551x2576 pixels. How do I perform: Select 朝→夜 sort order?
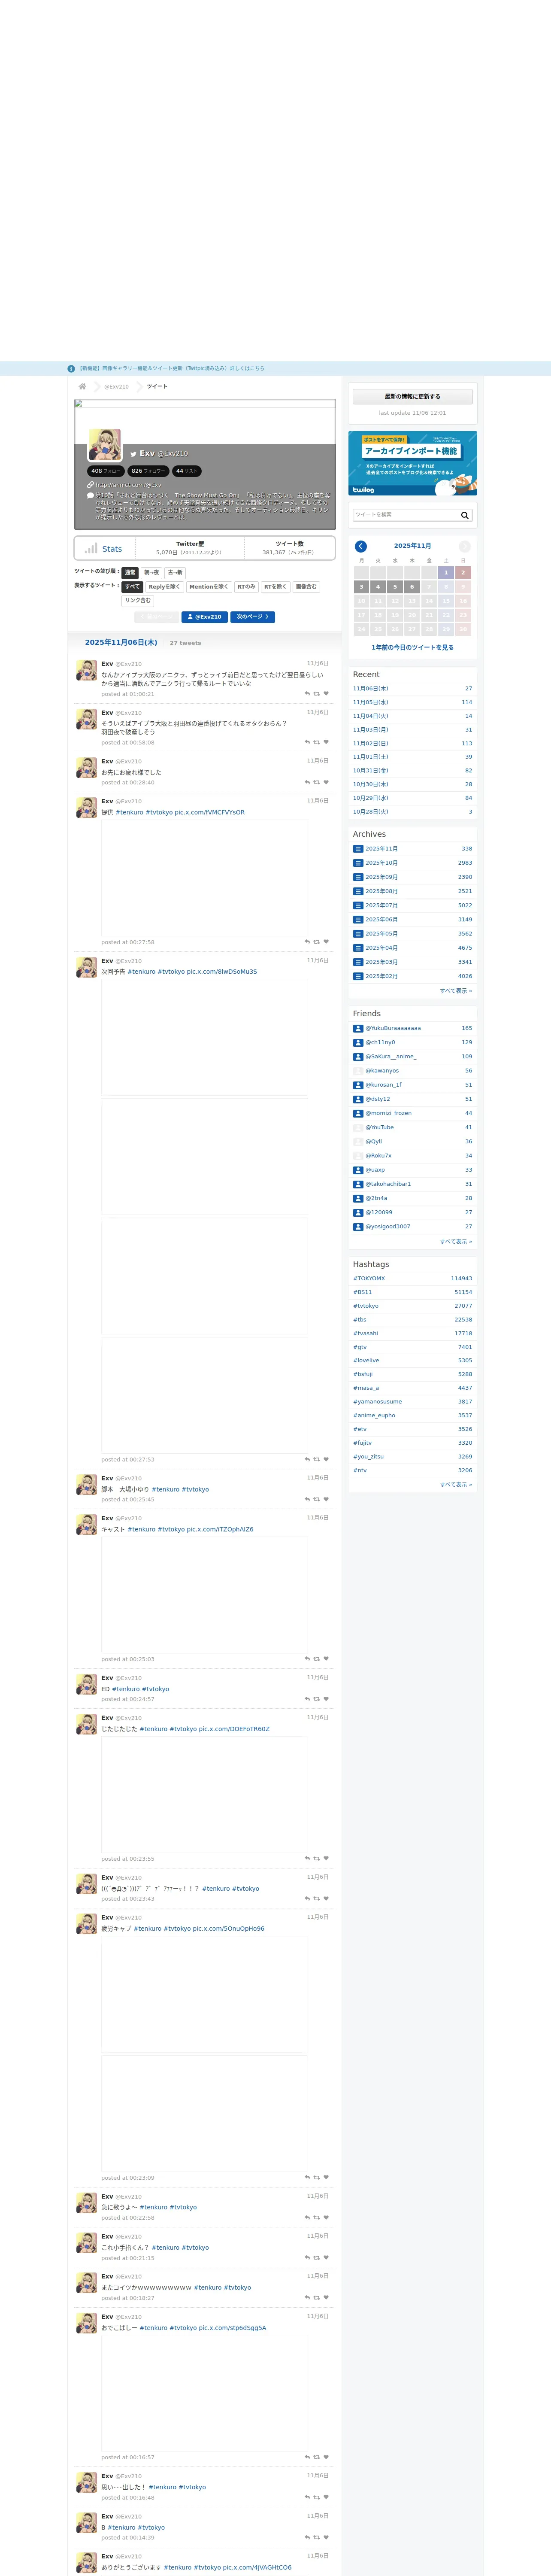click(151, 573)
